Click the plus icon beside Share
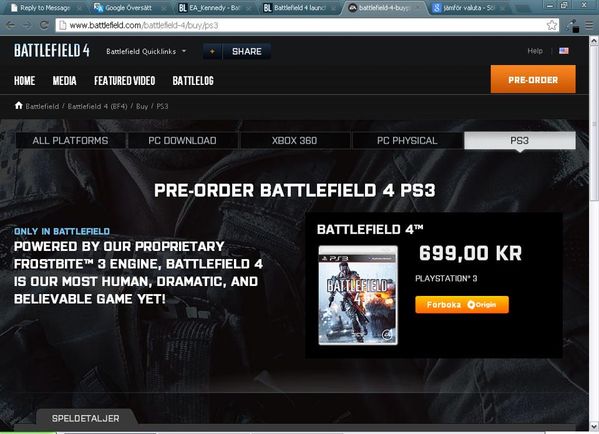This screenshot has width=599, height=434. click(212, 52)
